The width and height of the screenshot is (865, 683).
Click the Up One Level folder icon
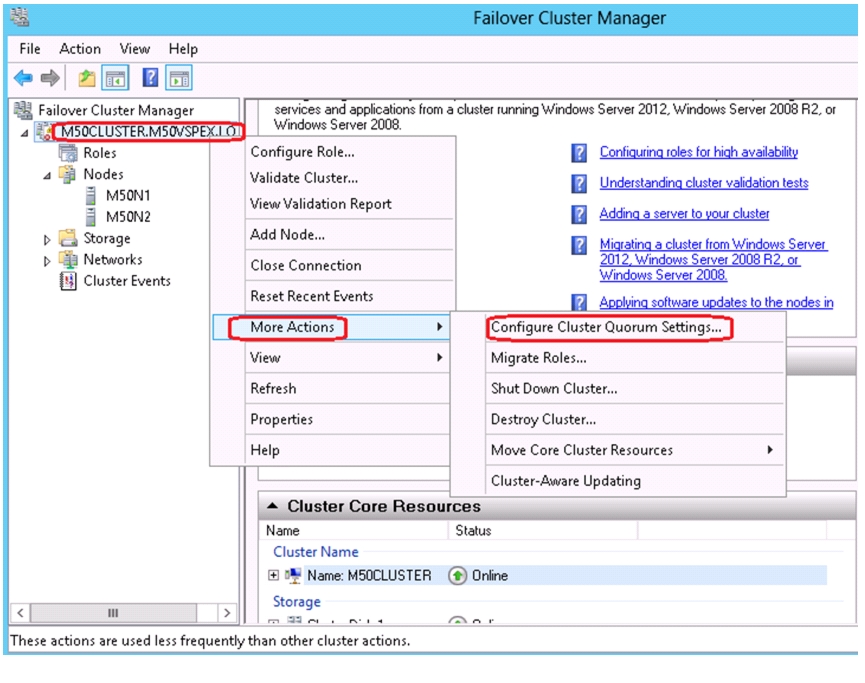(x=87, y=78)
